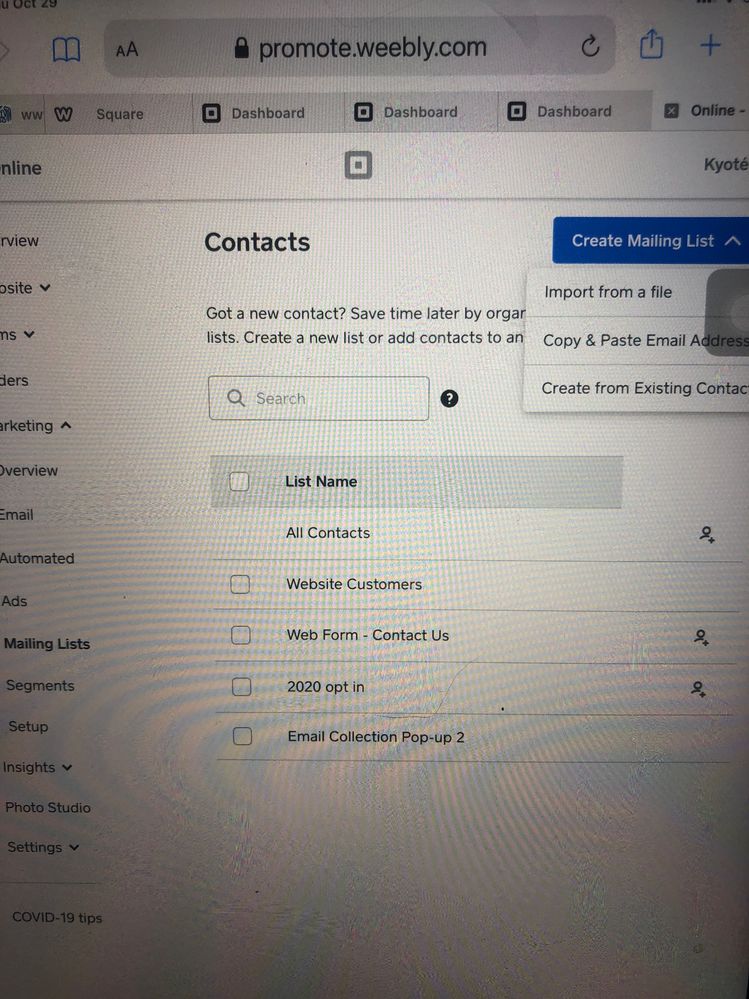Tick the Email Collection Pop-up 2 checkbox

click(242, 737)
